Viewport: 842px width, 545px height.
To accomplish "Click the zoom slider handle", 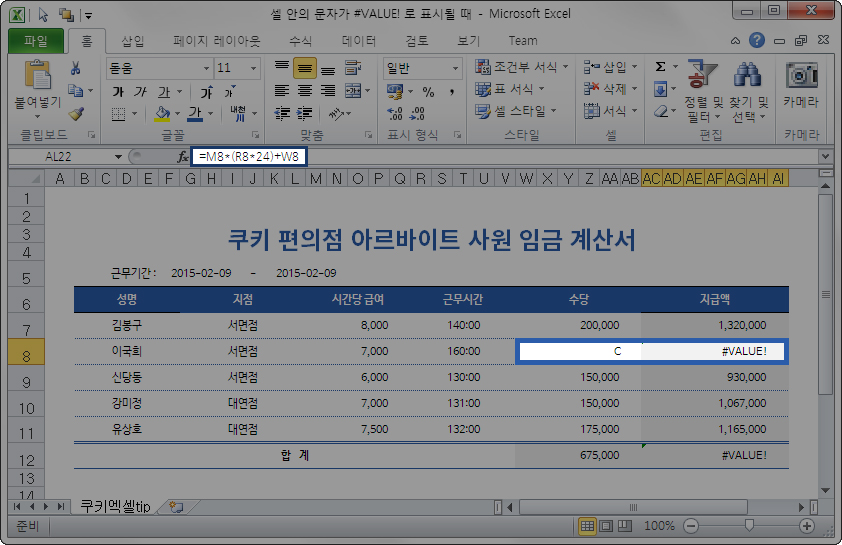I will point(749,526).
